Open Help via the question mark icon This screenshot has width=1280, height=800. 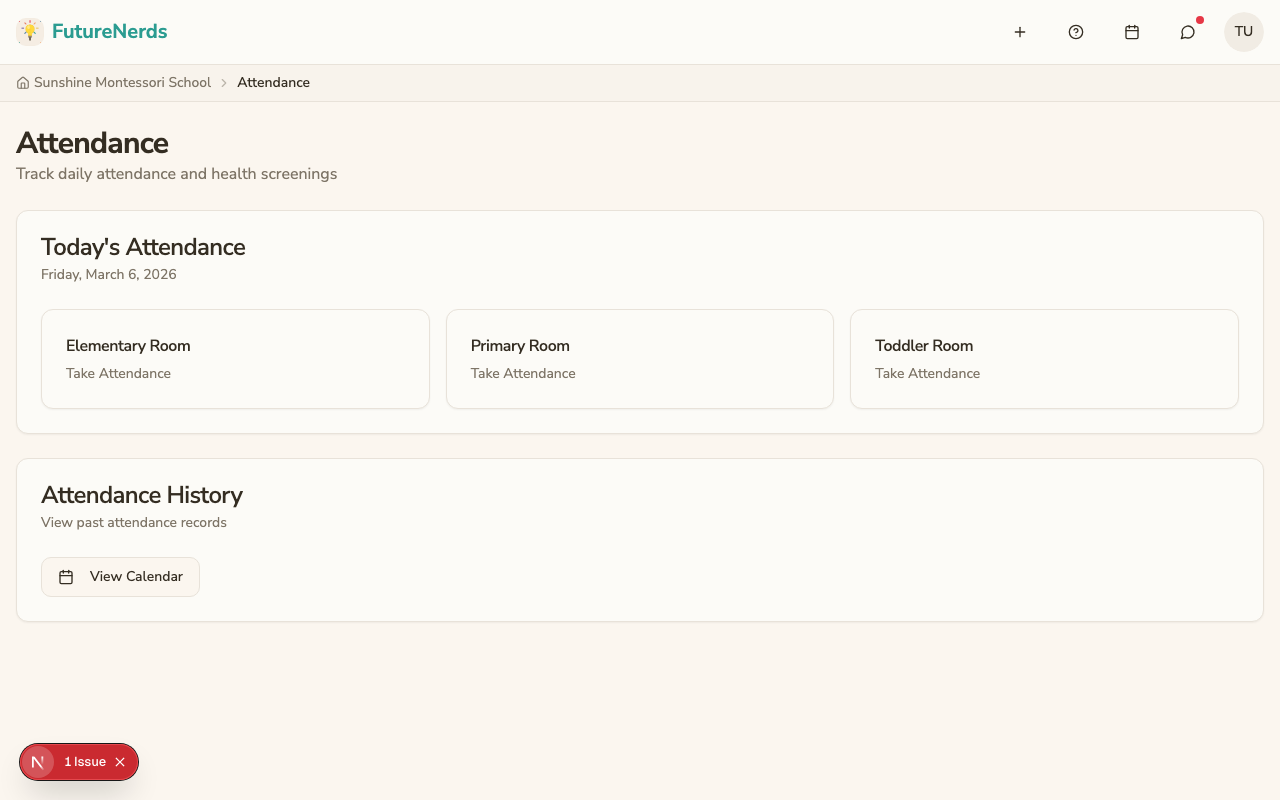tap(1076, 32)
